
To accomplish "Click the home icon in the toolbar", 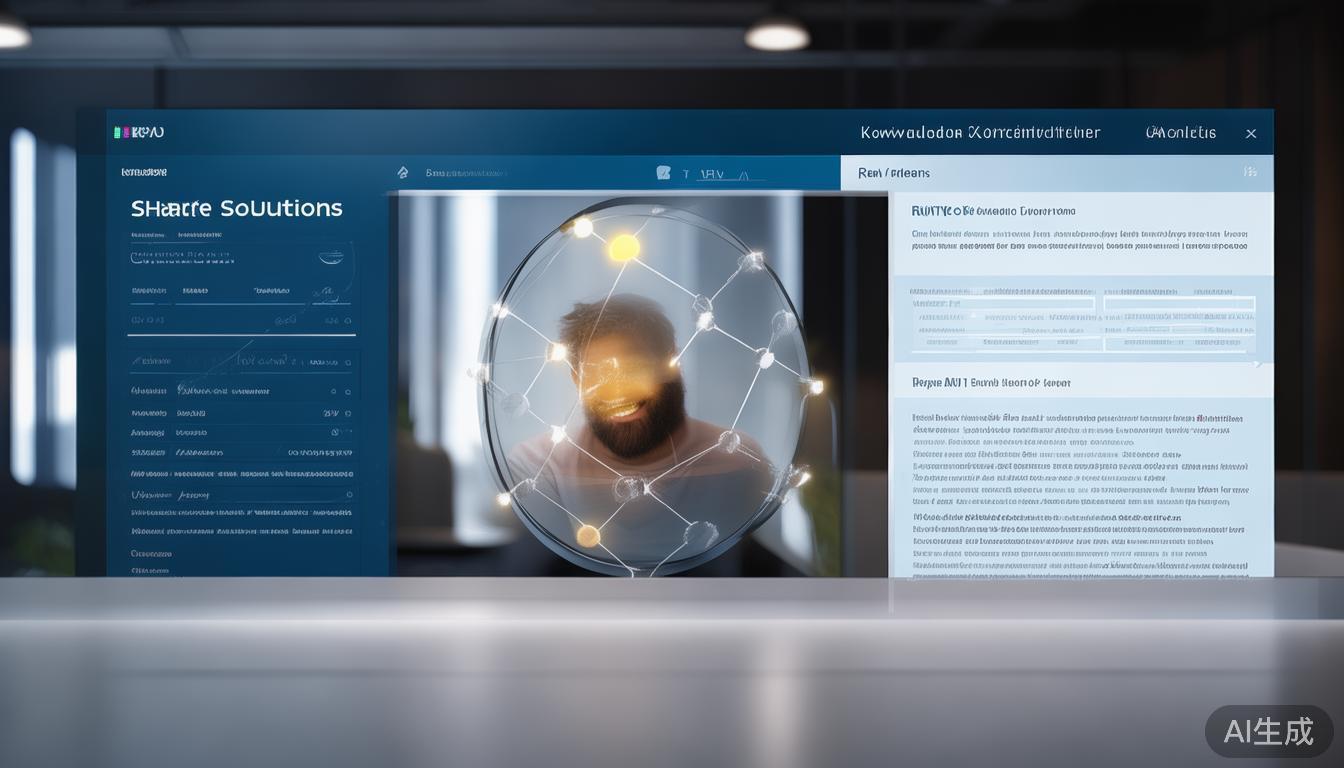I will 403,173.
